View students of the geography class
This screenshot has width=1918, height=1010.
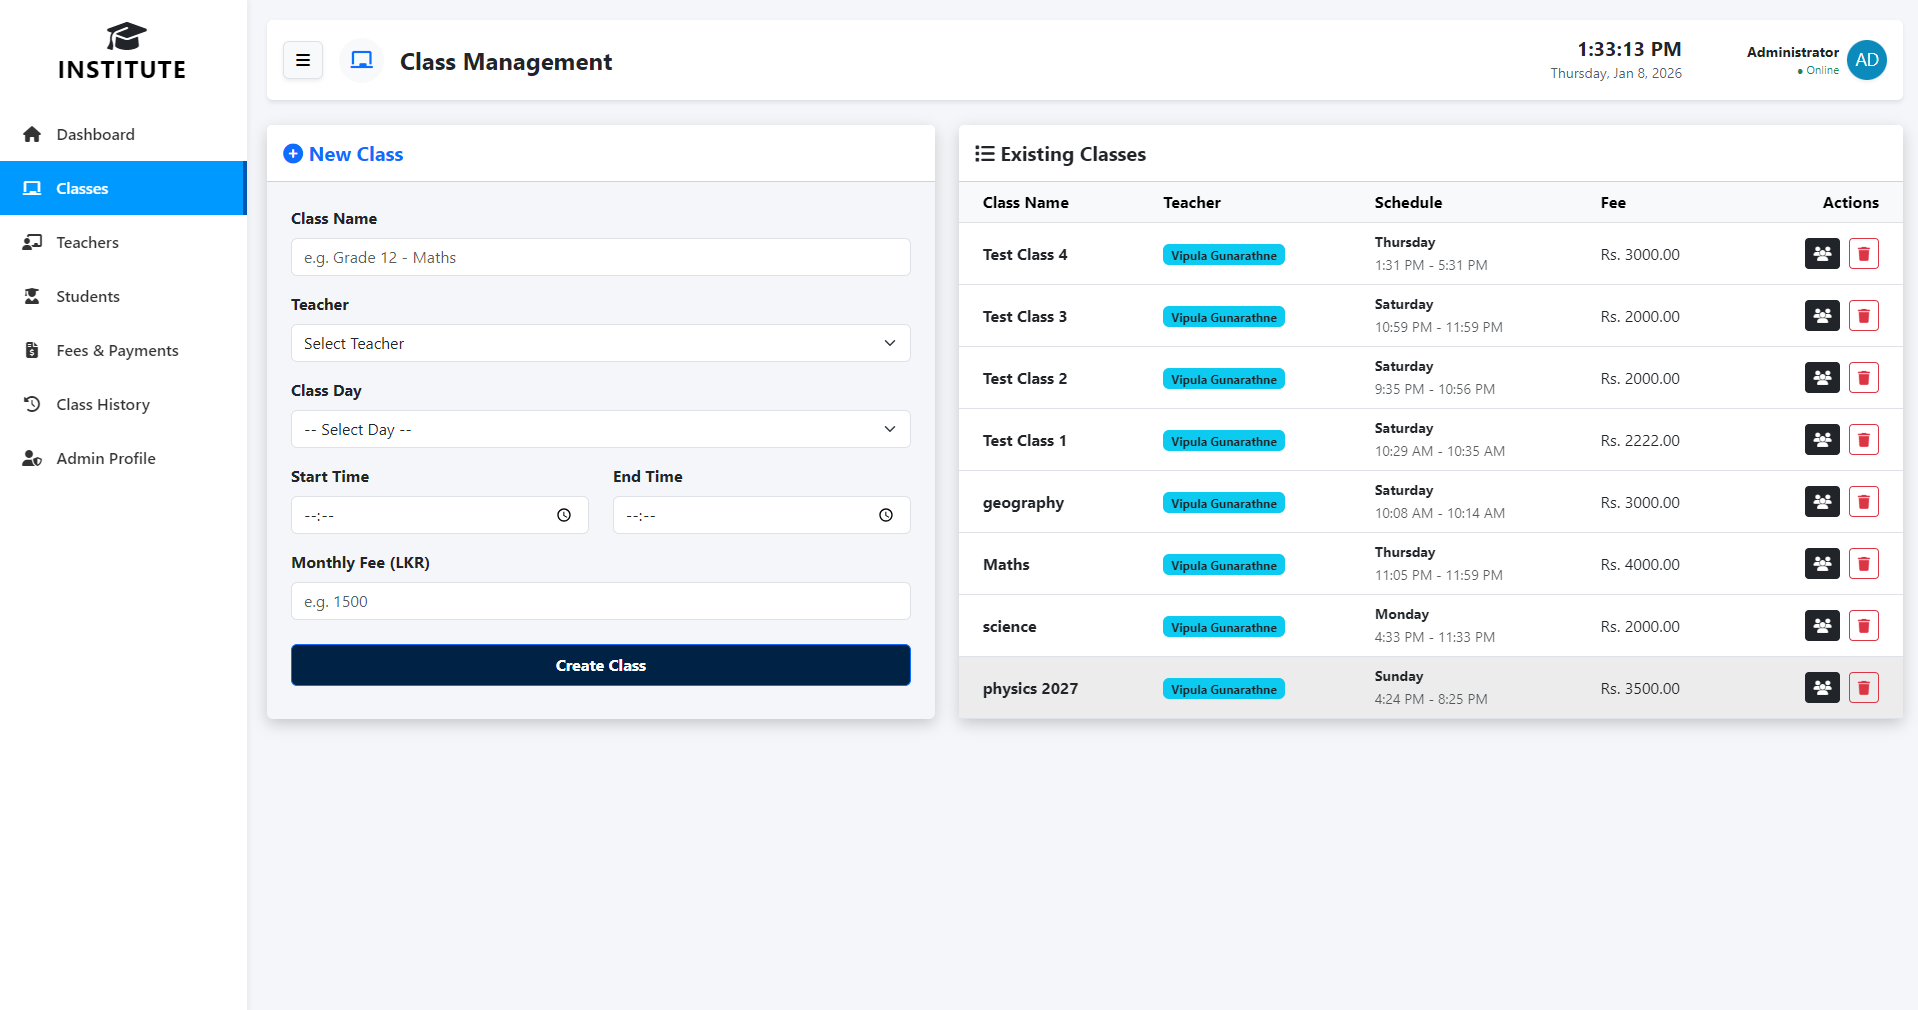1821,502
